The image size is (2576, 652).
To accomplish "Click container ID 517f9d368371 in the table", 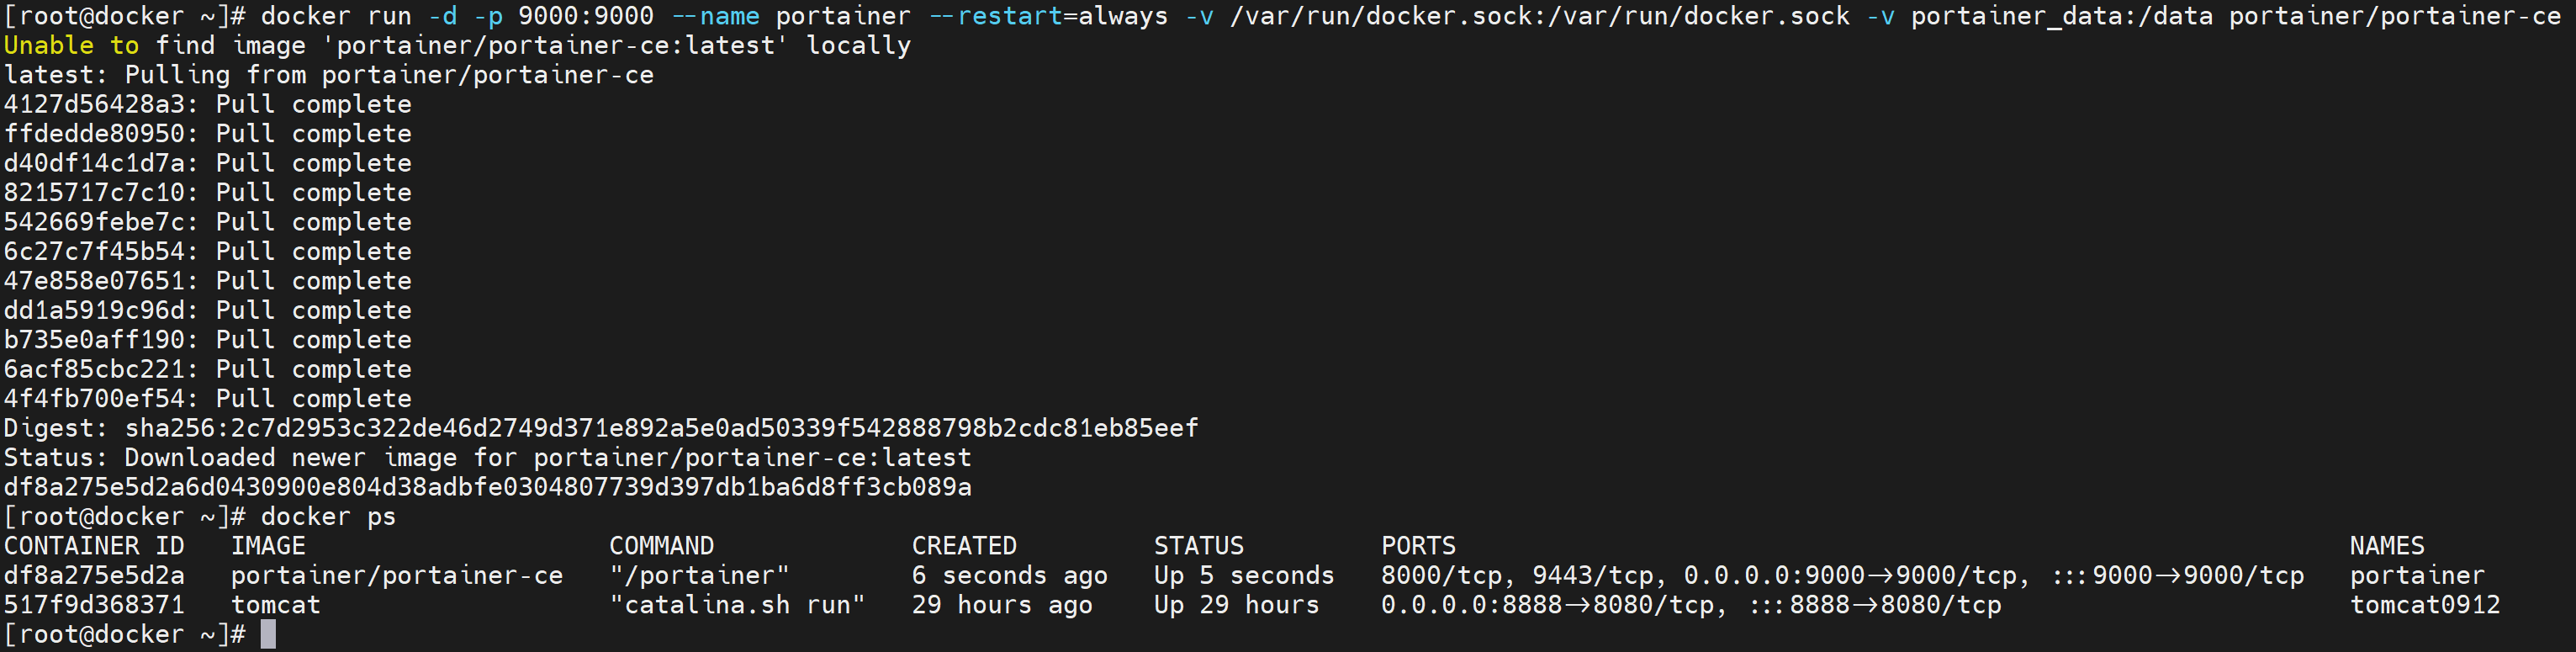I will pos(94,605).
